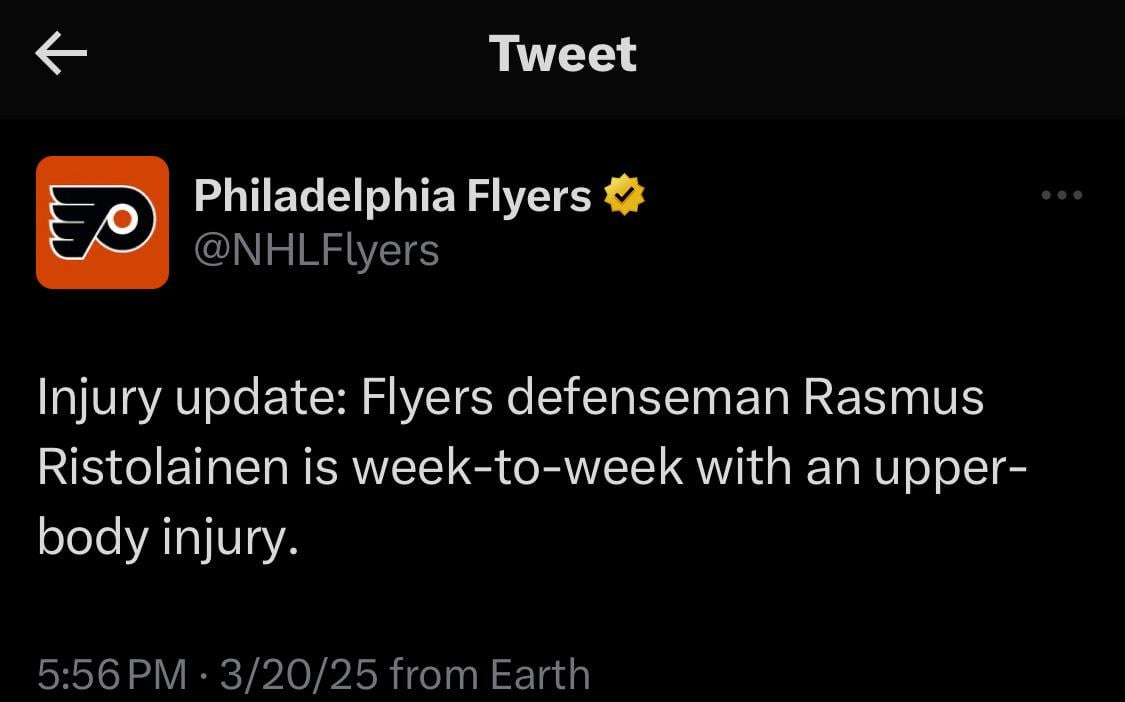
Task: Click "Flyers" inside the tweet body text
Action: [x=427, y=398]
